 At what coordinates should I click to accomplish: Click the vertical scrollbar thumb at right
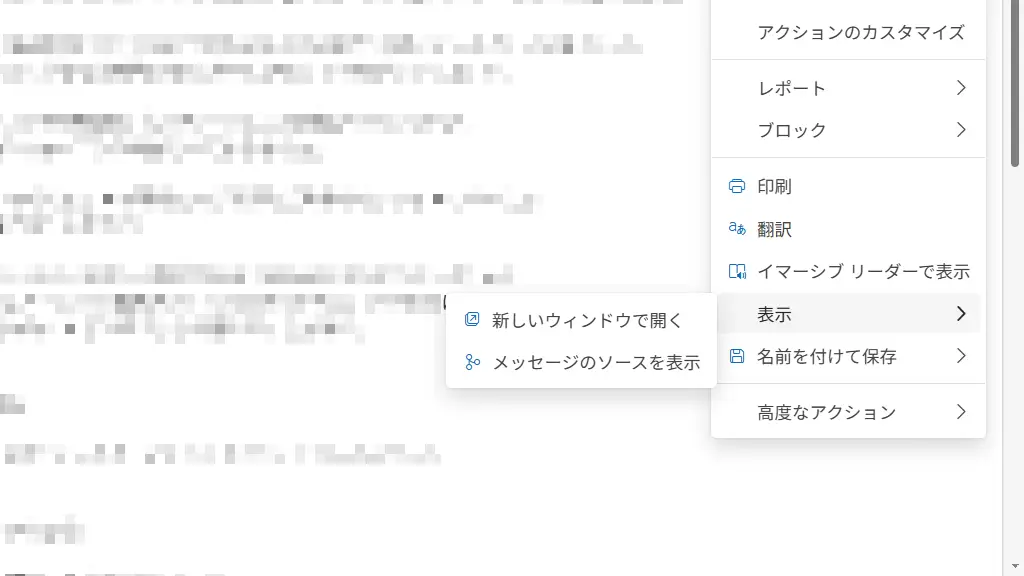(1014, 83)
